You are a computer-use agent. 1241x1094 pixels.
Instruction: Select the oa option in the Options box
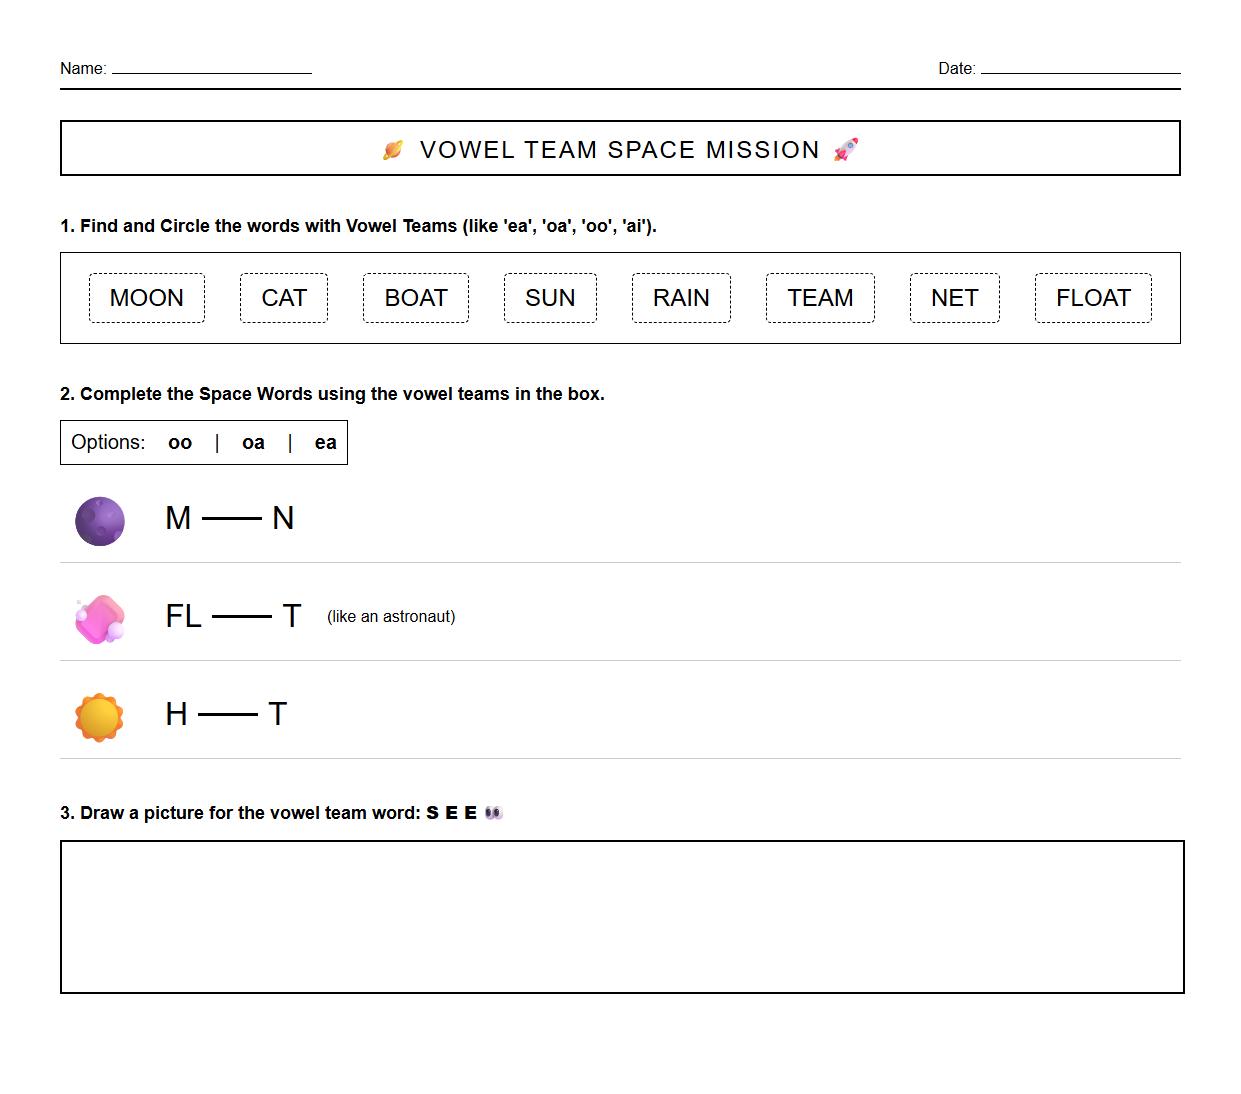click(x=252, y=442)
